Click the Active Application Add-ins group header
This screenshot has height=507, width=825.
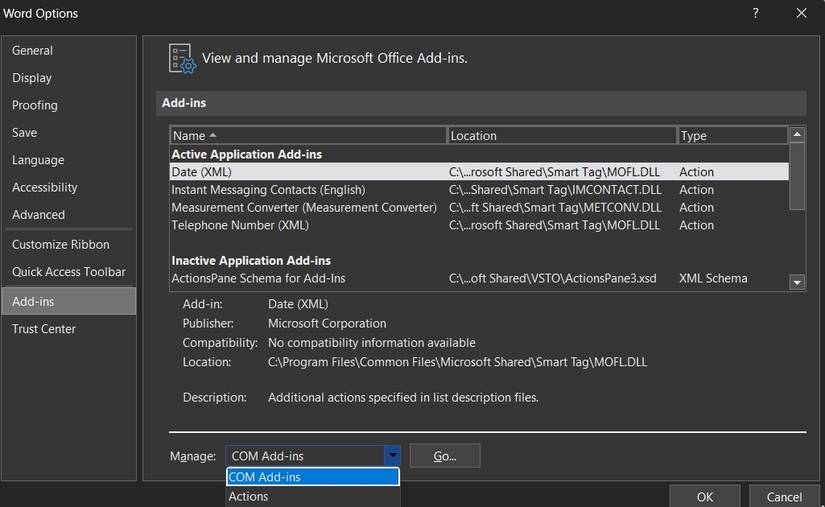coord(246,154)
